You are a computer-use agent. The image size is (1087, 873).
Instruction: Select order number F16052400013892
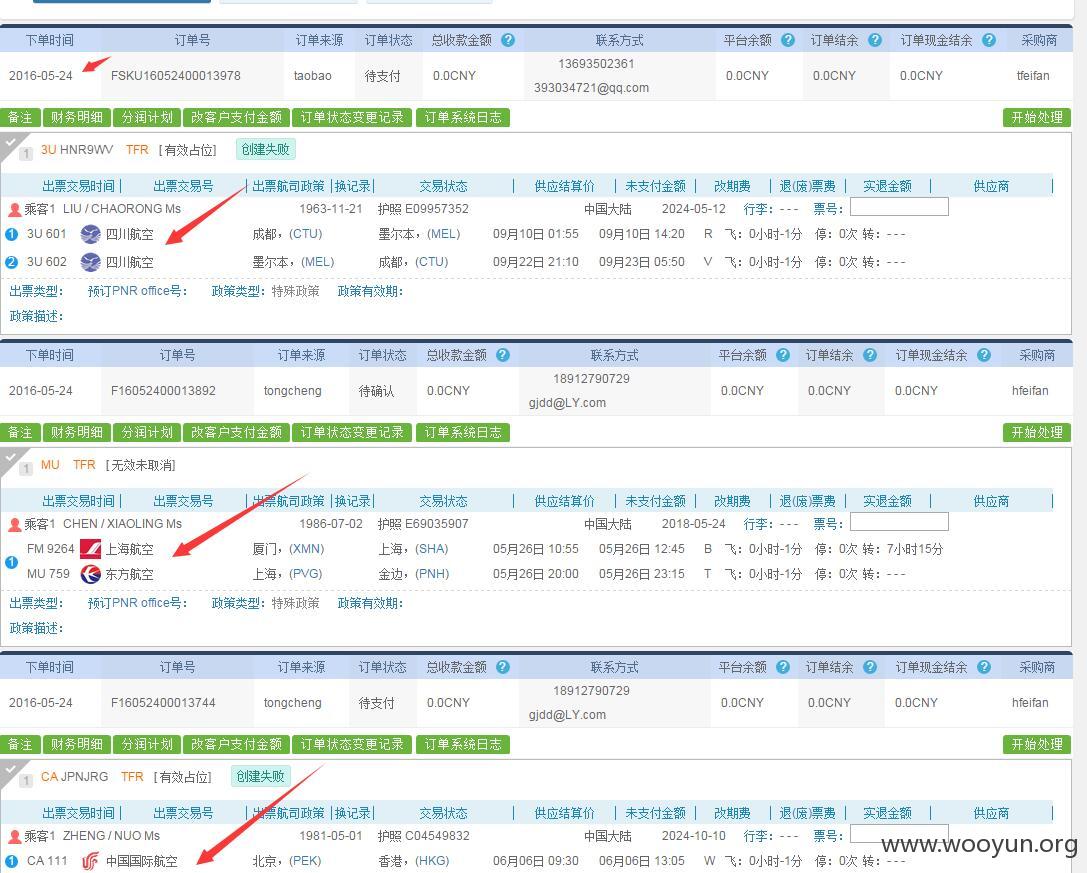pos(163,390)
